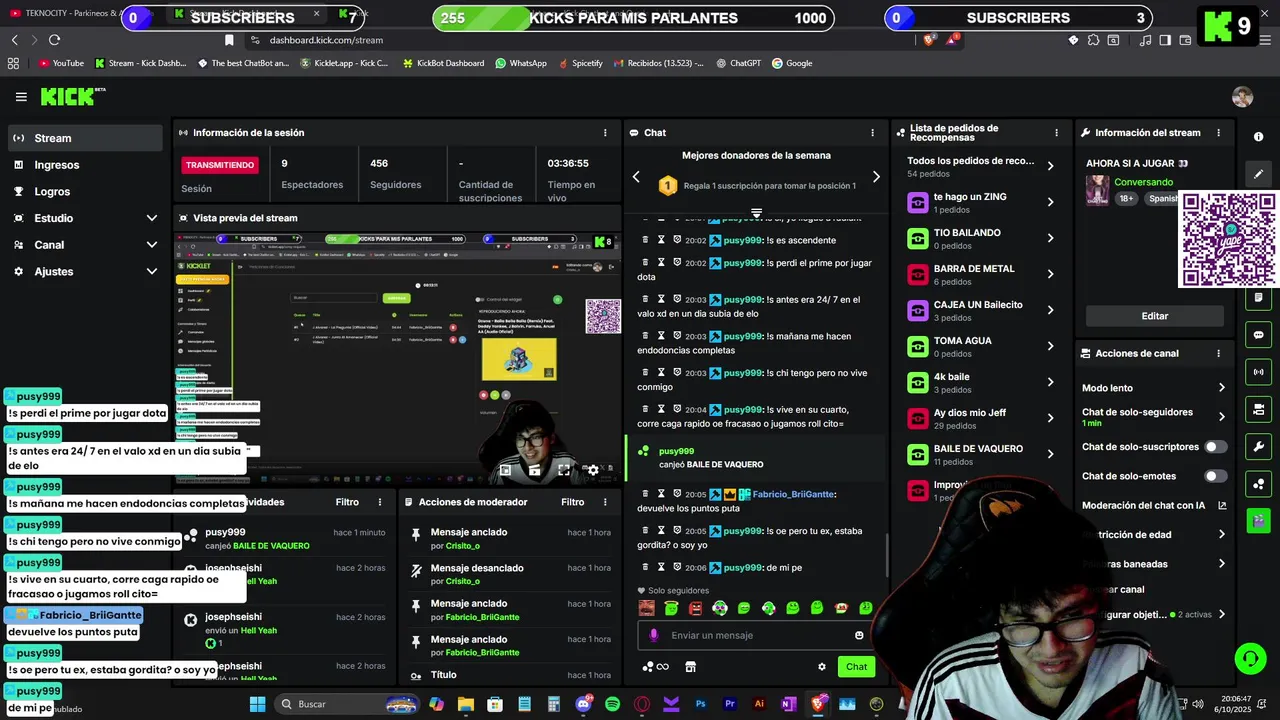Click the TOMA AGUA reward row
This screenshot has width=1280, height=720.
point(980,346)
